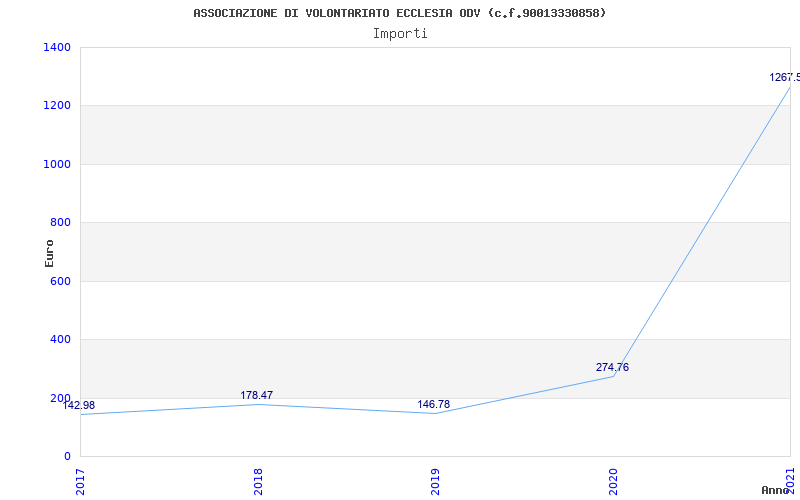
Task: Select the 2018 year axis label
Action: coord(258,482)
